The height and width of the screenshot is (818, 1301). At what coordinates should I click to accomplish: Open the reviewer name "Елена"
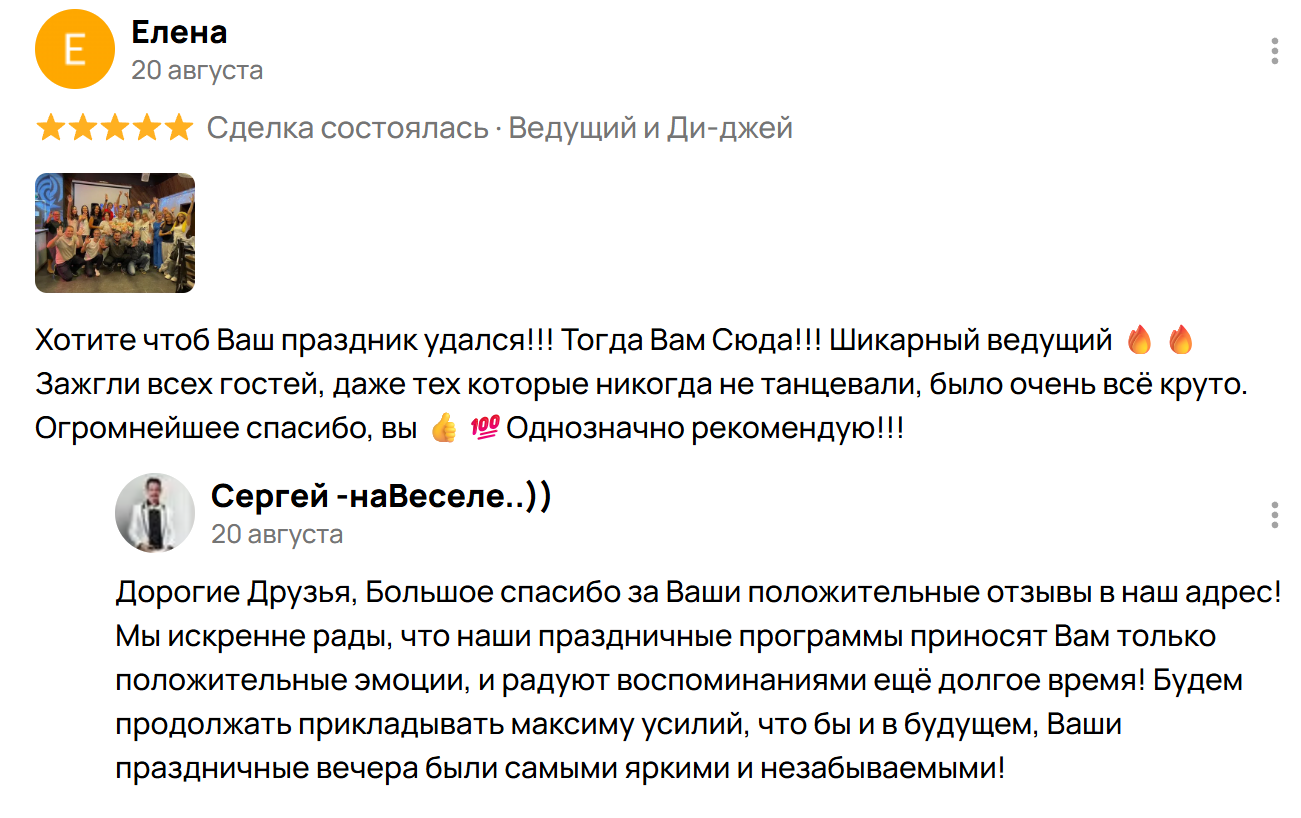[x=179, y=33]
